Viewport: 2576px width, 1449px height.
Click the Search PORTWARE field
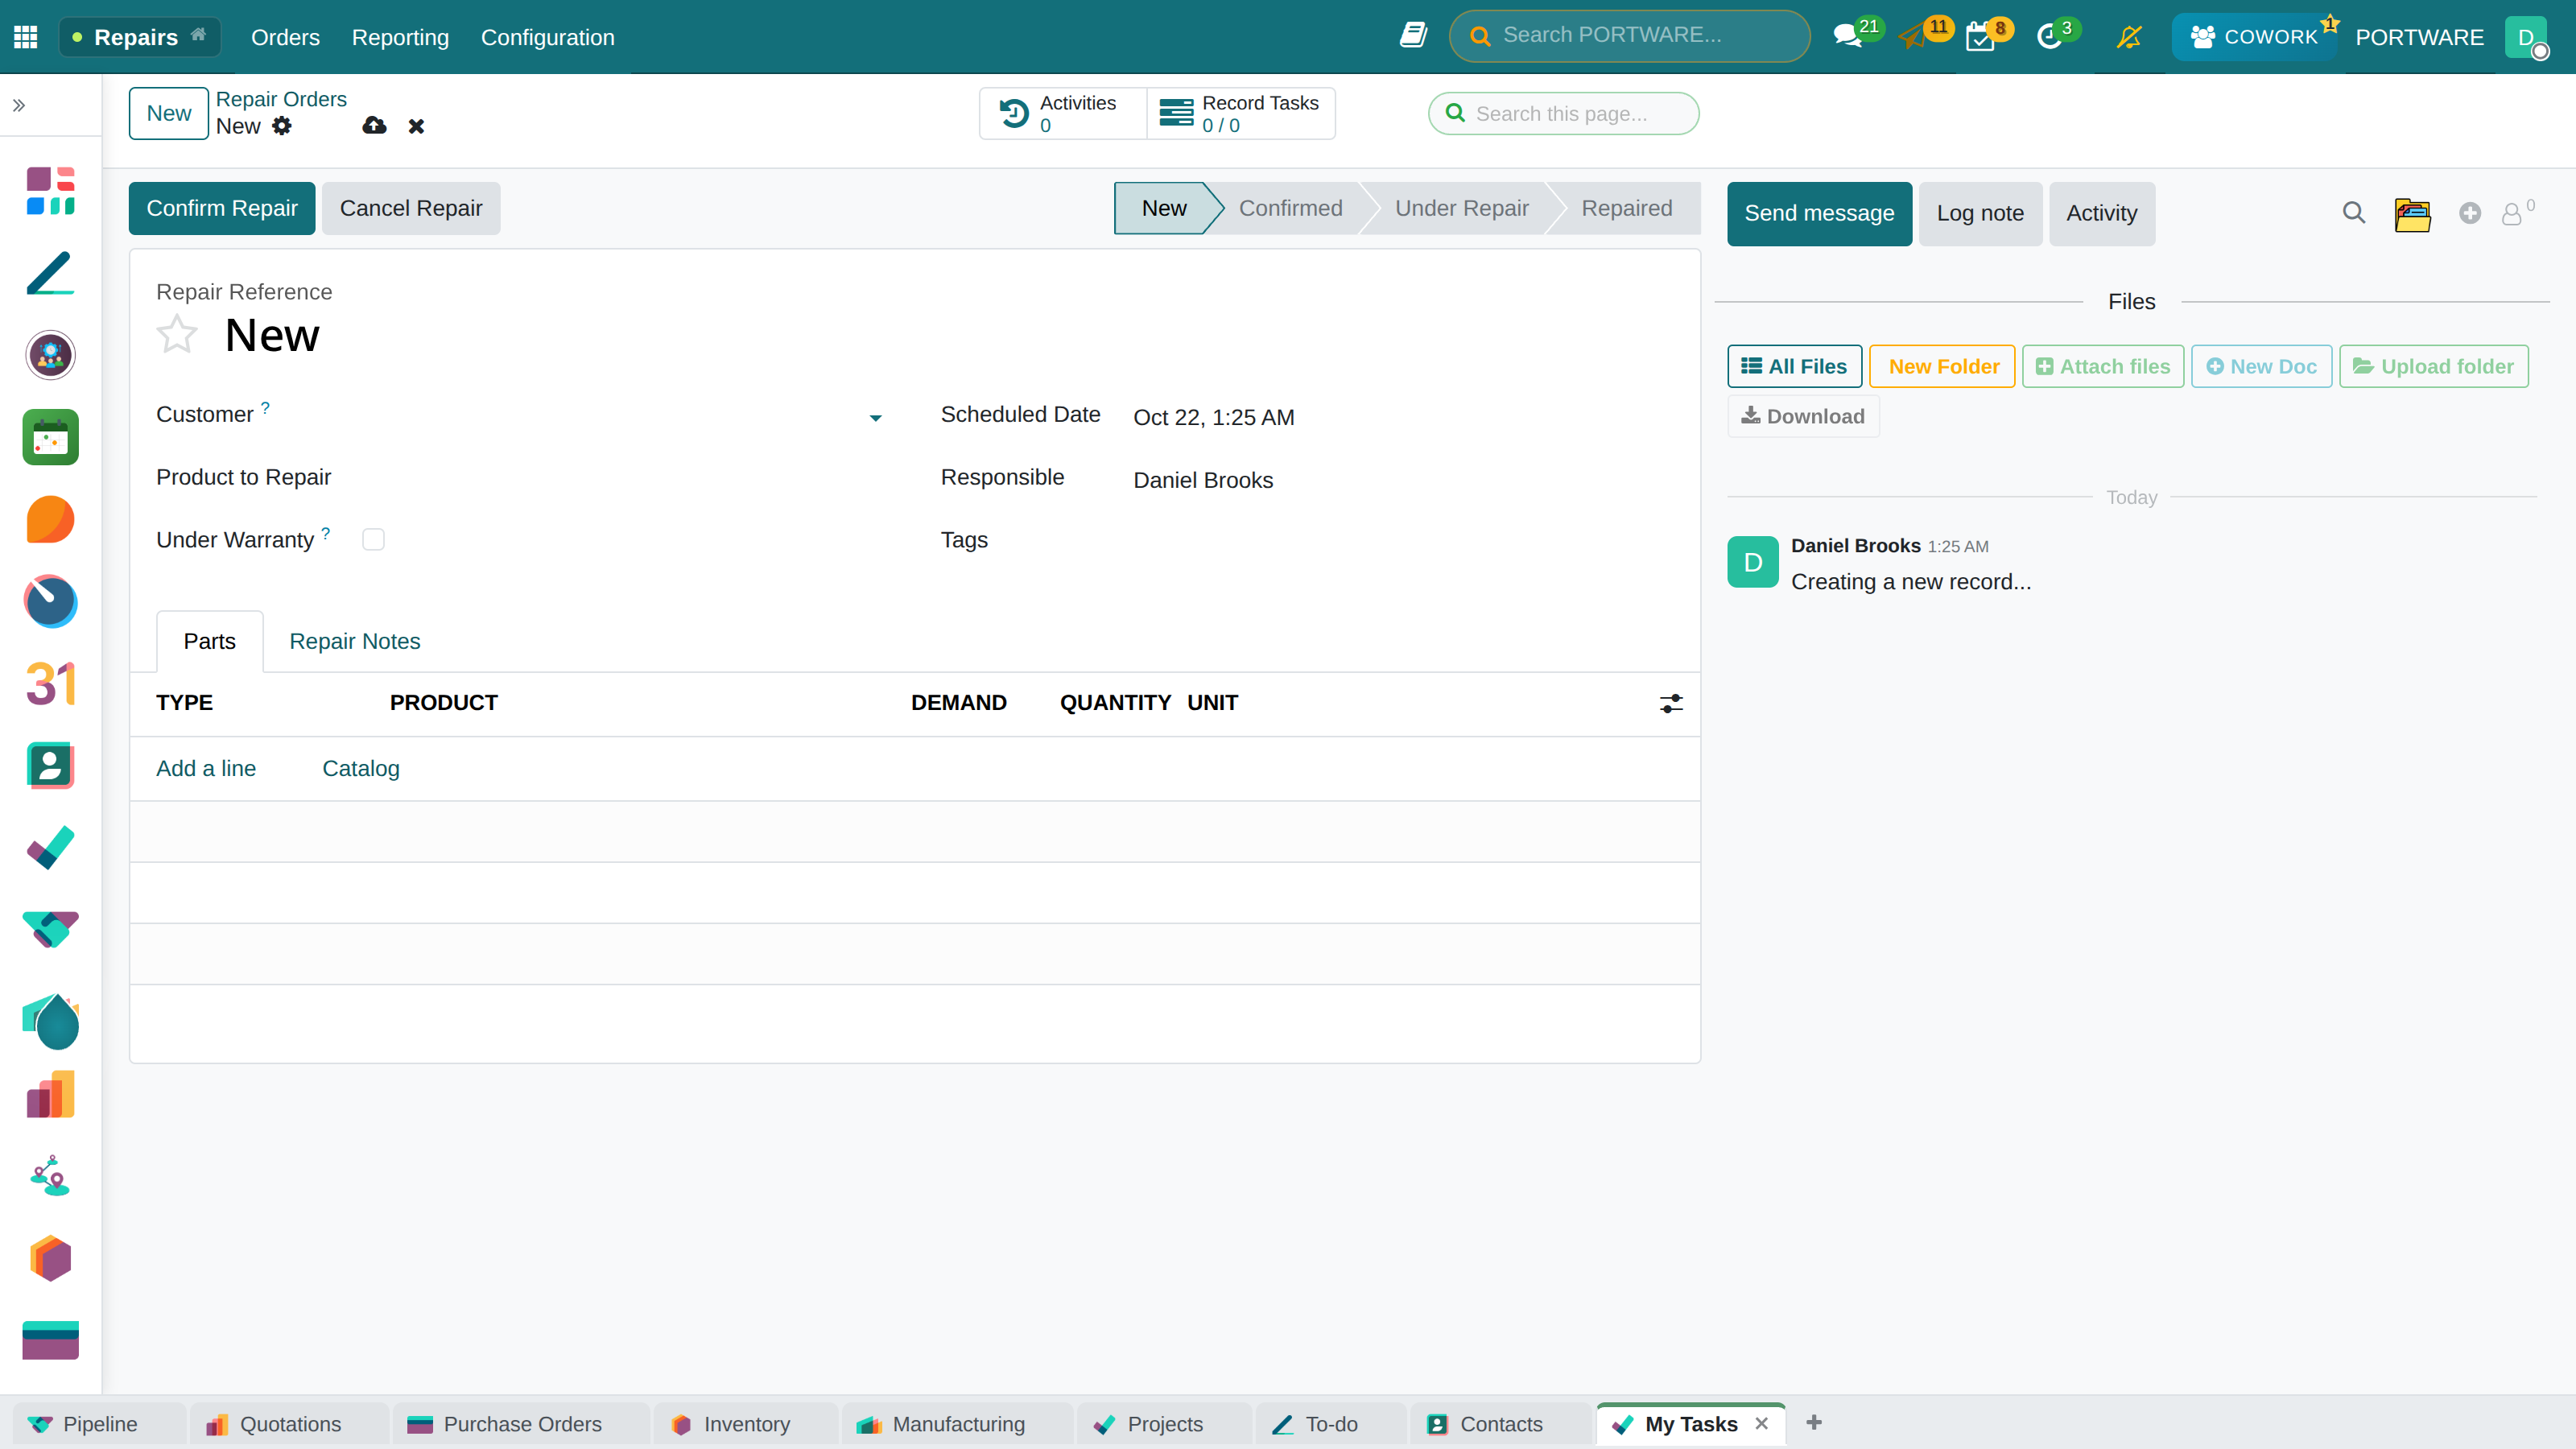point(1629,35)
